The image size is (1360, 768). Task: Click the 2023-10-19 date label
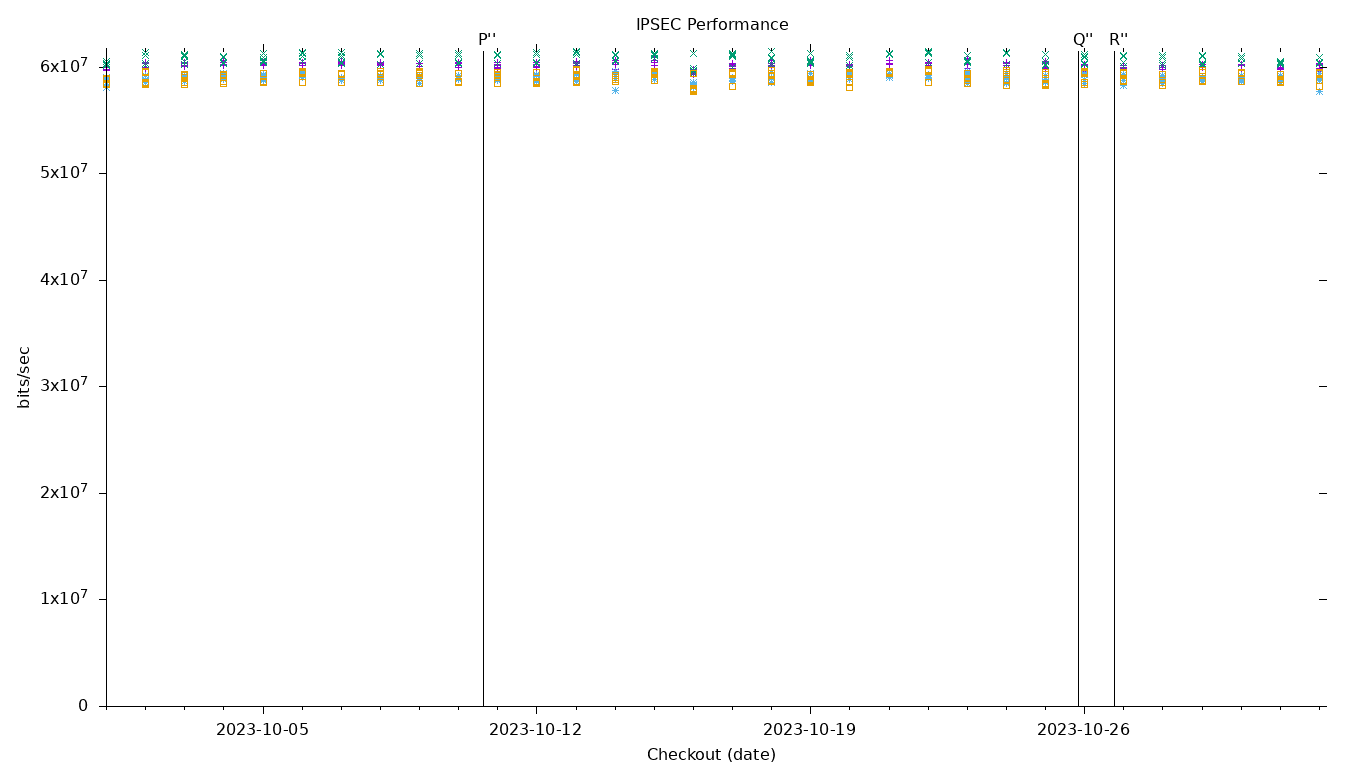(x=810, y=730)
